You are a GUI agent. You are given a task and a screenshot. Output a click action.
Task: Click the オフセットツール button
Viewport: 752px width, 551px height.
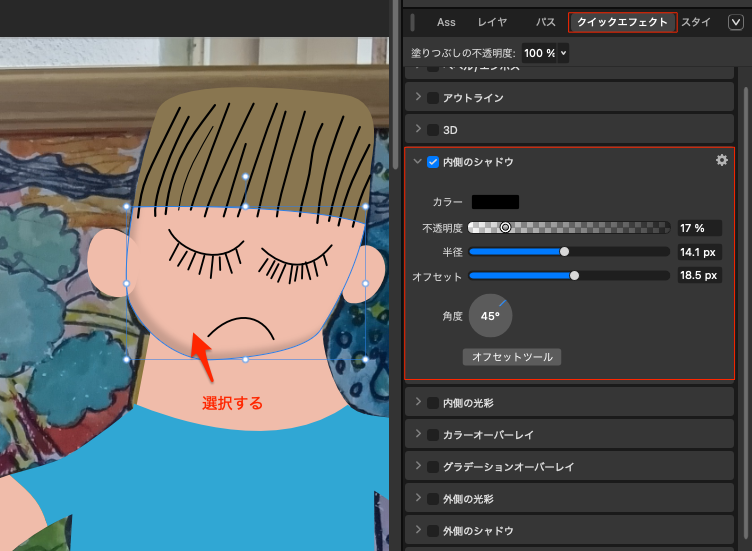[x=512, y=357]
